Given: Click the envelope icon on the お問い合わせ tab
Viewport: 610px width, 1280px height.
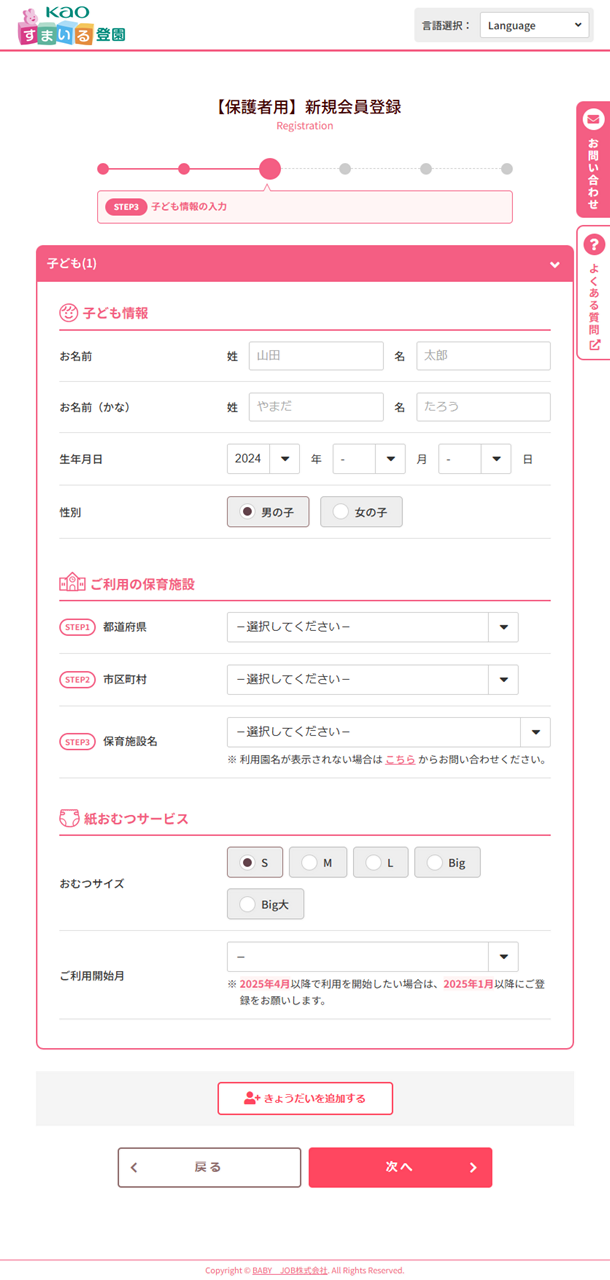Looking at the screenshot, I should [x=593, y=119].
